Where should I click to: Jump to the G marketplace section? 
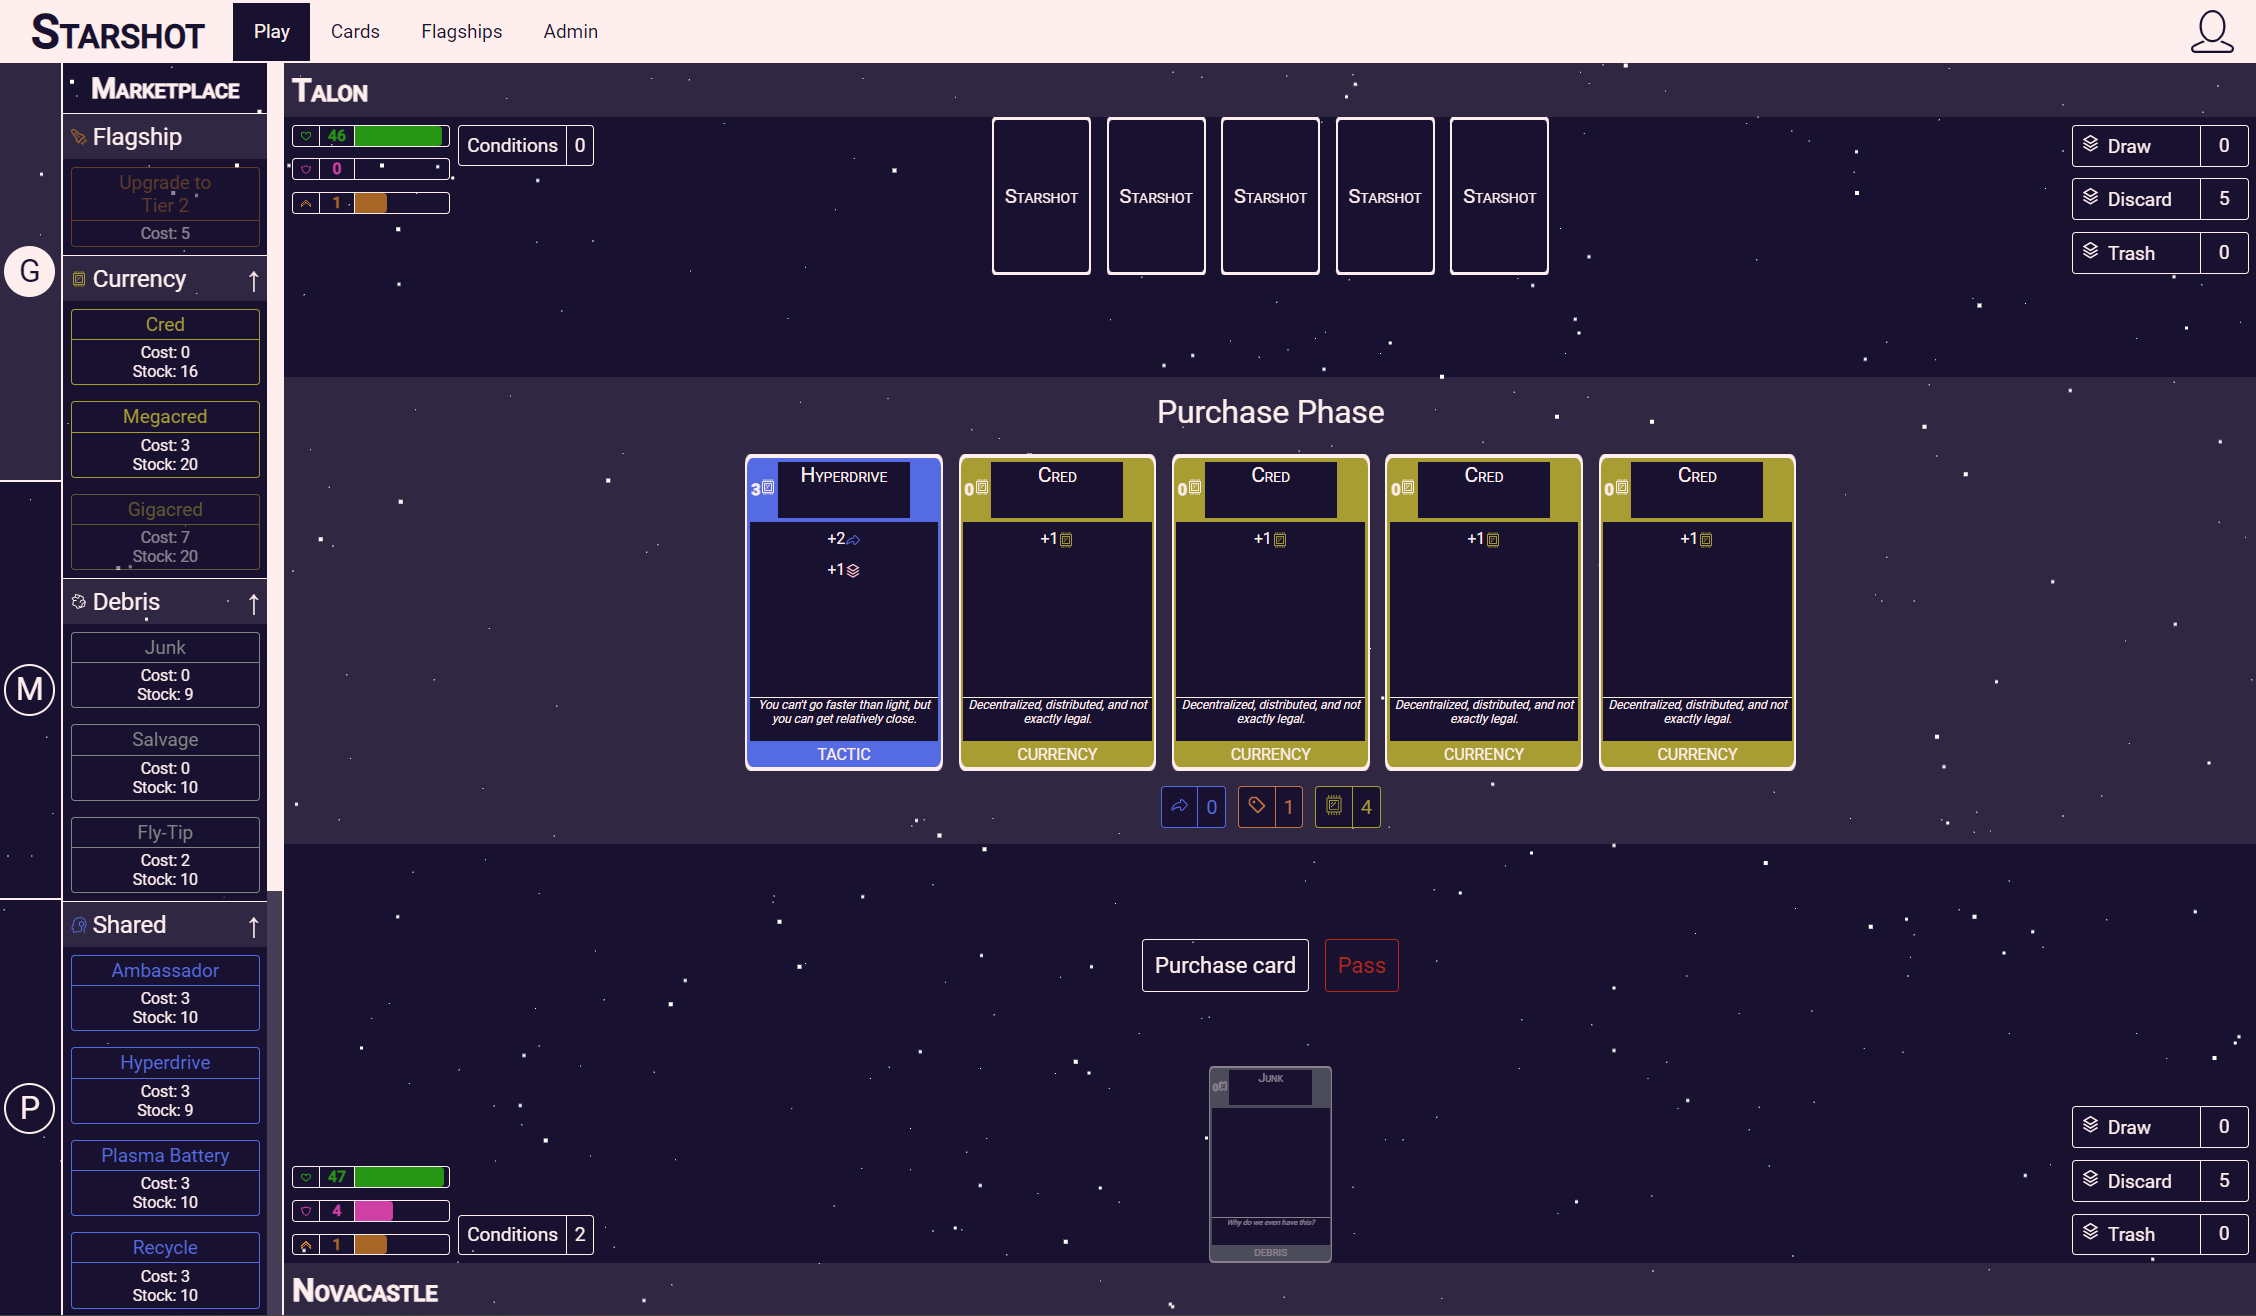[30, 271]
